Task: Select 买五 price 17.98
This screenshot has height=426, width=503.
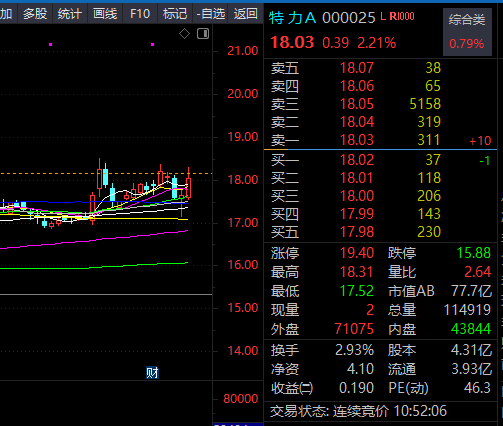Action: [357, 232]
